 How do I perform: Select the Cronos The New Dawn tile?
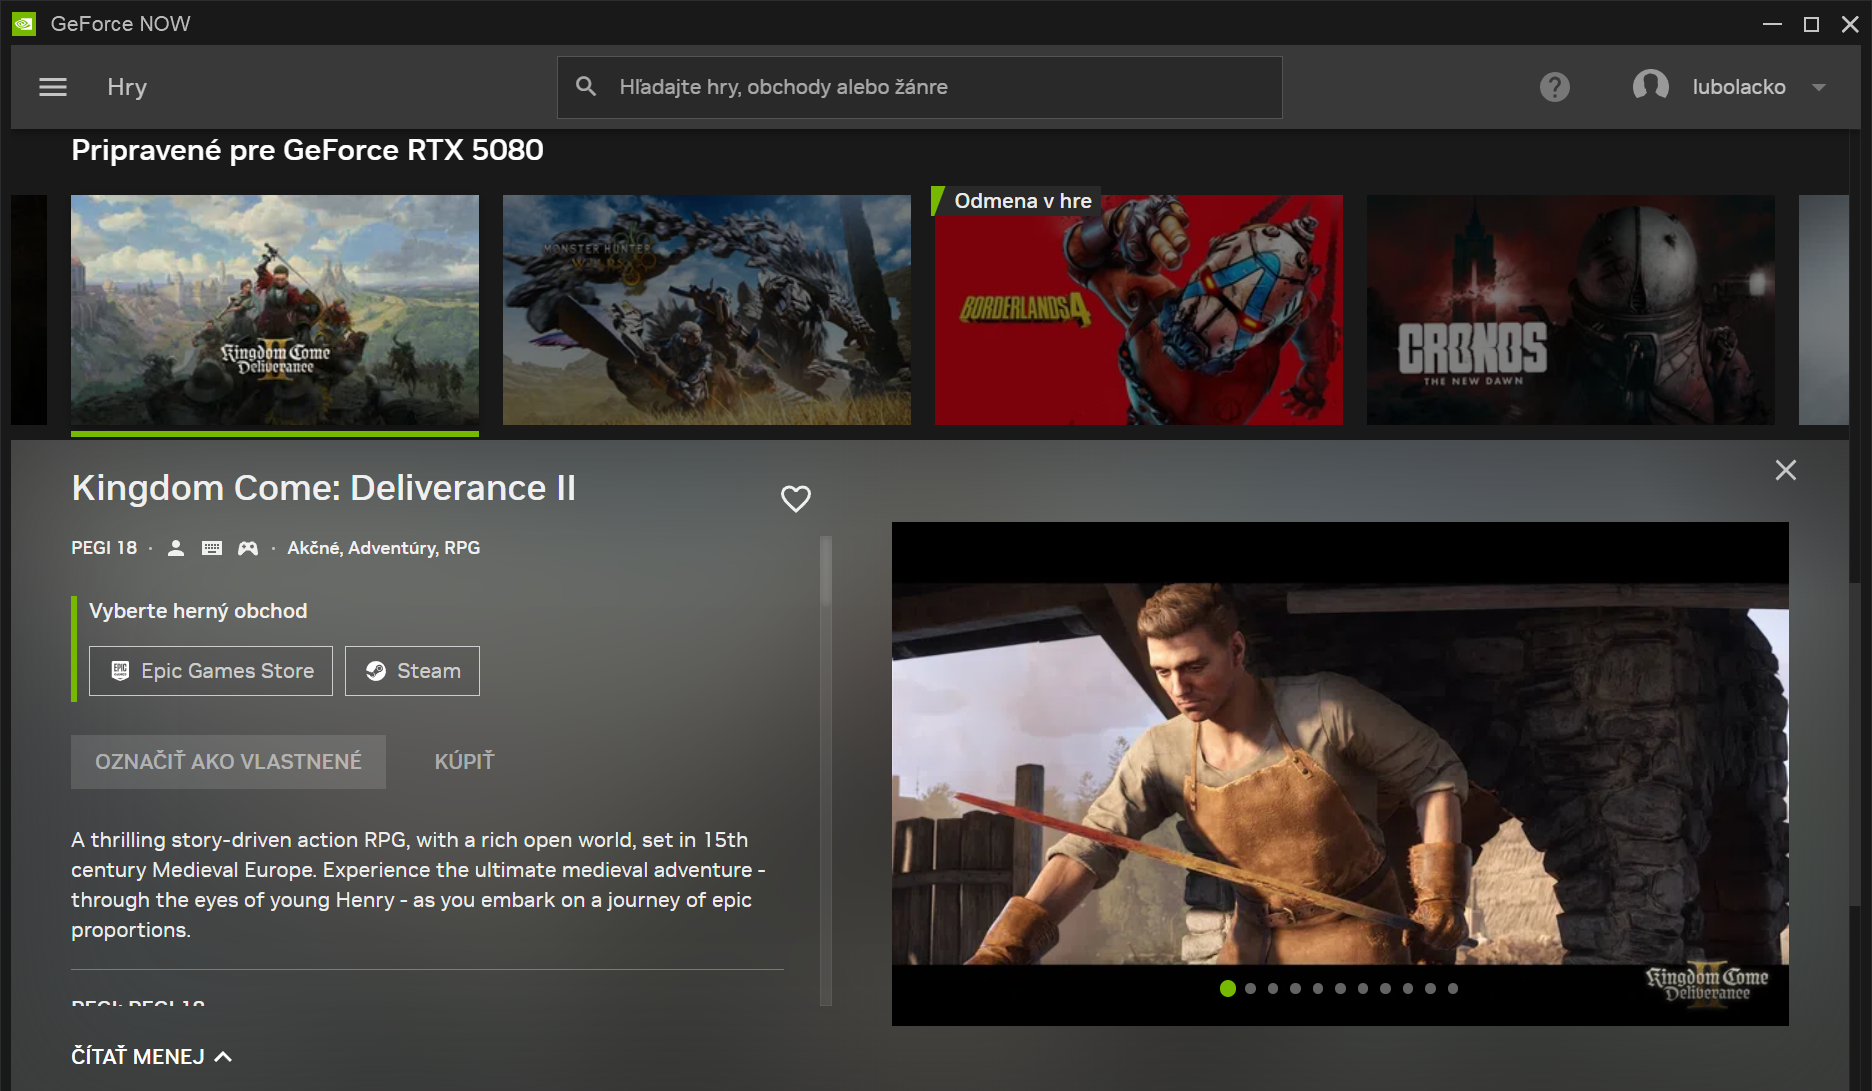click(1570, 310)
